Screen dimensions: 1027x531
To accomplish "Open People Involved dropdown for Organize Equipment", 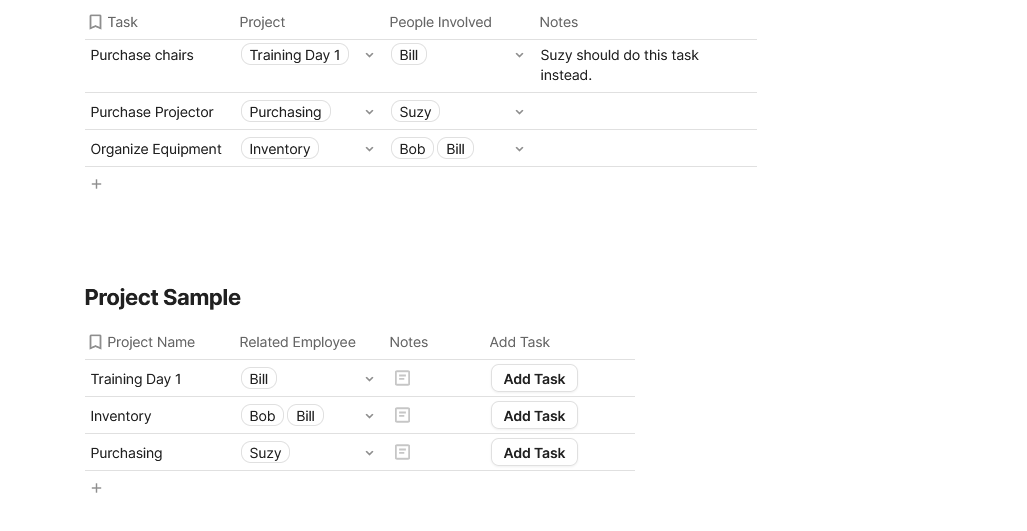I will [x=519, y=149].
